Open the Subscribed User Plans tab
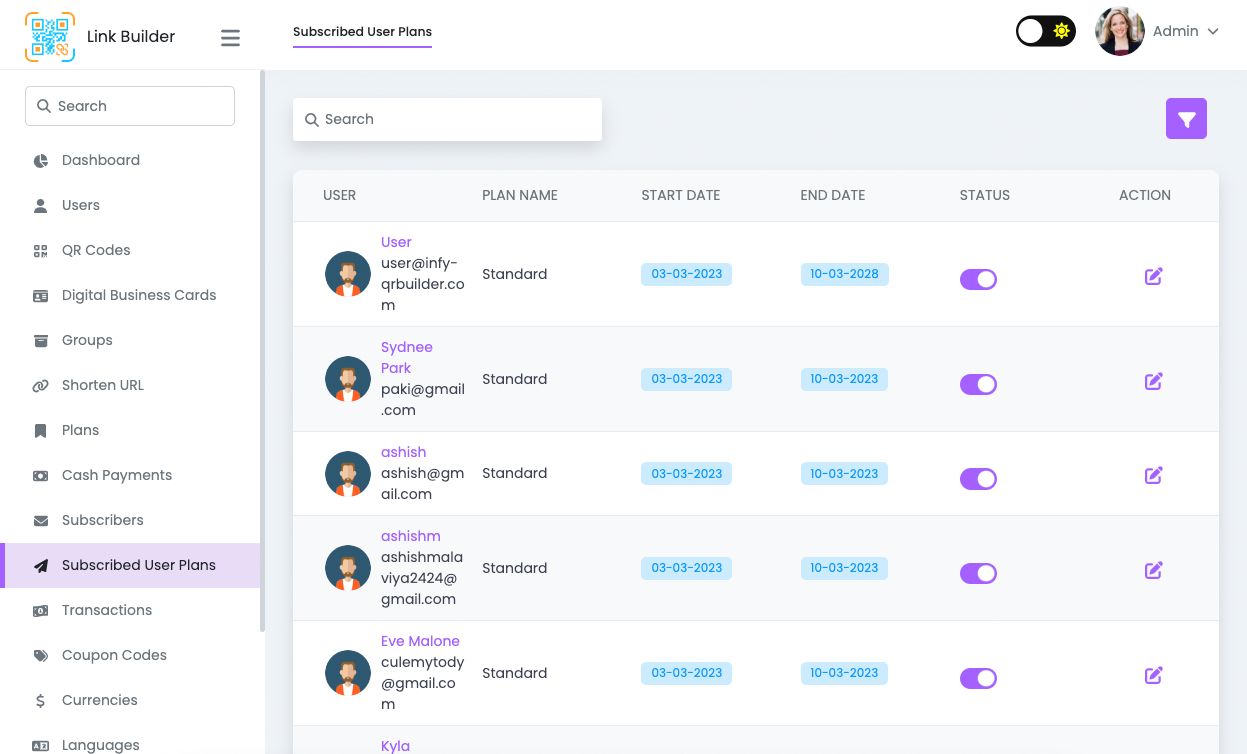This screenshot has width=1247, height=754. pos(362,32)
